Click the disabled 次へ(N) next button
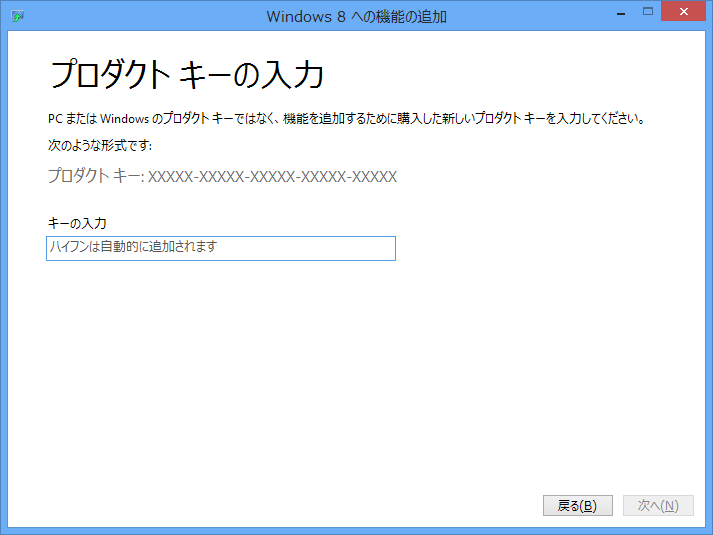This screenshot has width=713, height=535. click(x=658, y=505)
